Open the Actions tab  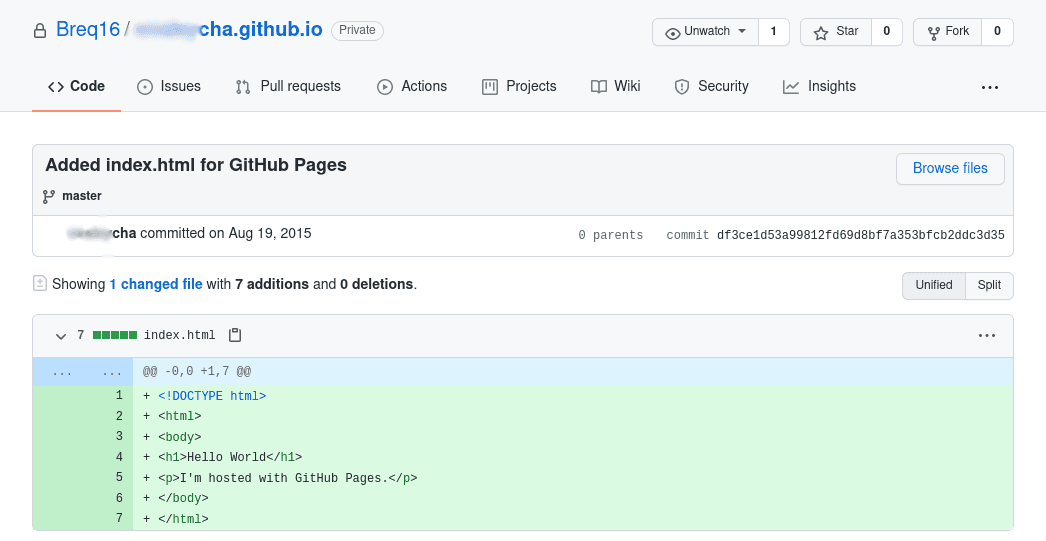click(x=412, y=87)
